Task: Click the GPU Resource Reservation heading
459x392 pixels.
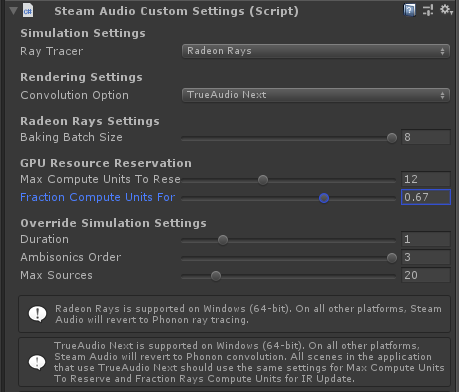Action: [106, 163]
